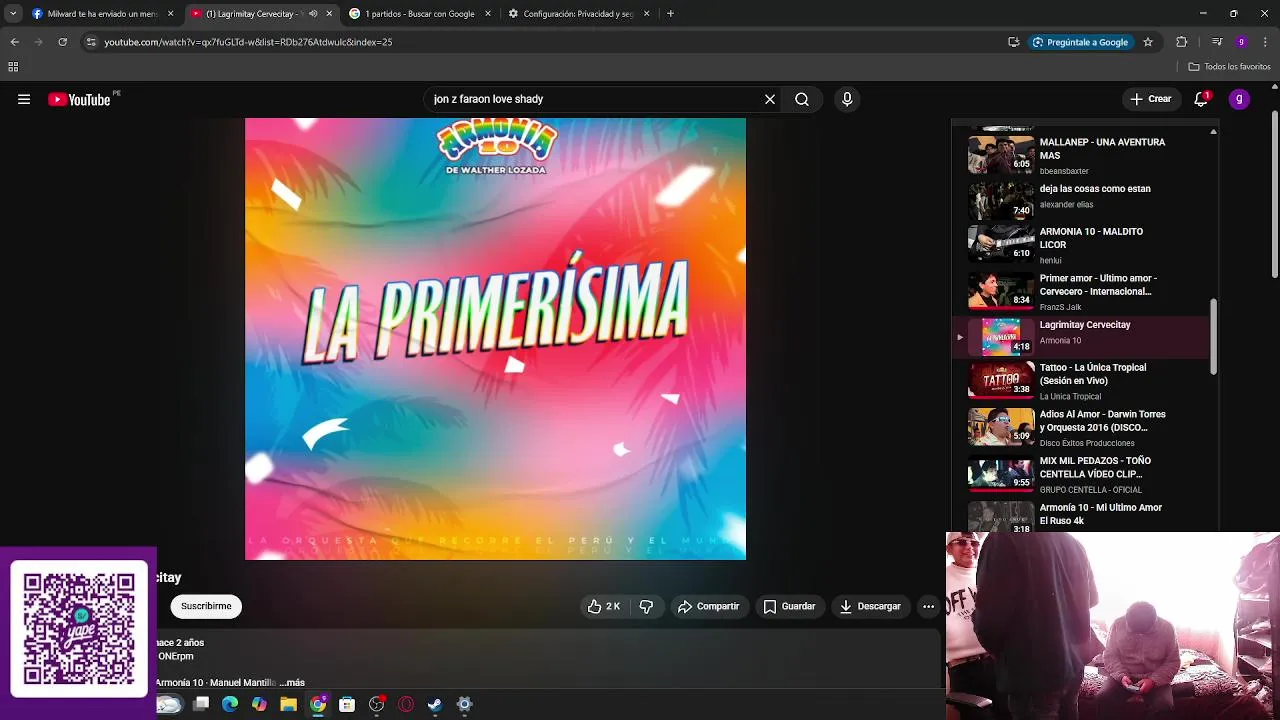Open the YouTube account avatar menu

1239,99
